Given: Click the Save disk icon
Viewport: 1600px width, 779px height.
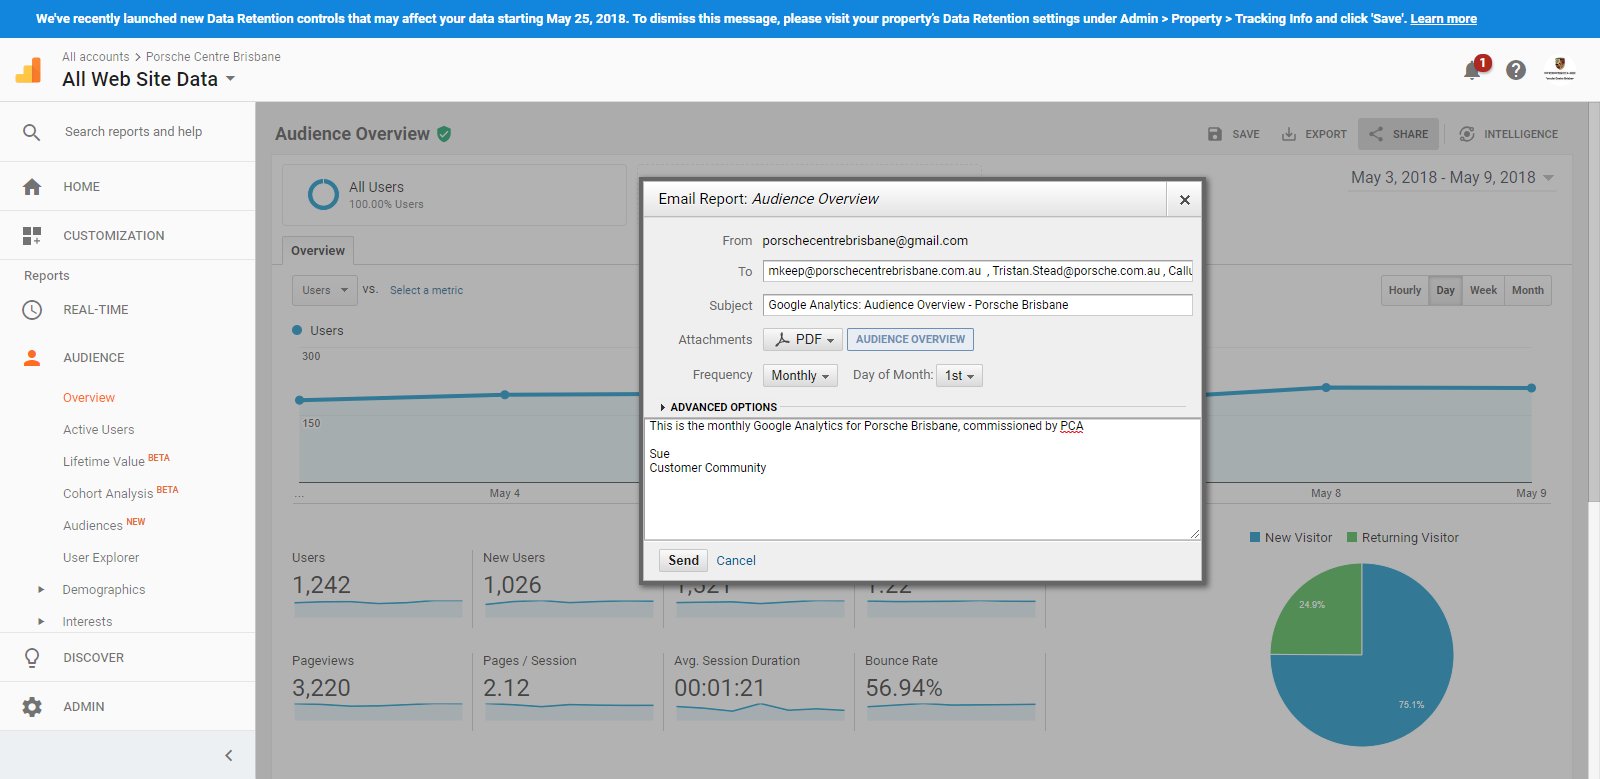Looking at the screenshot, I should coord(1215,134).
